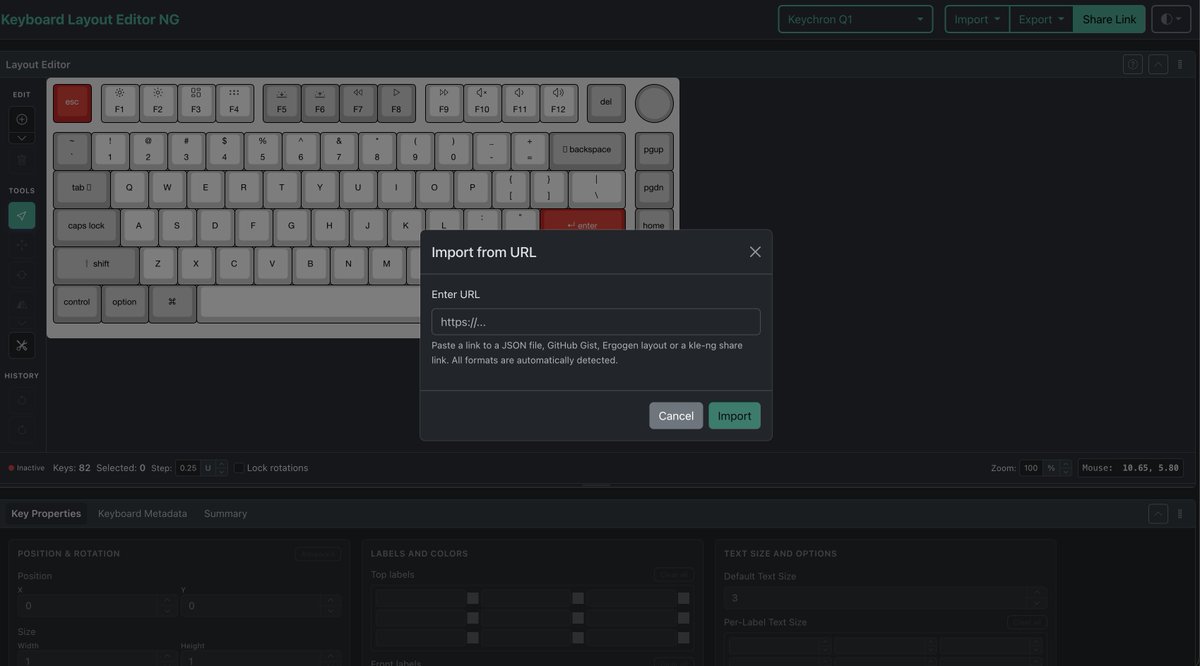Open the Keychron Q1 keyboard selector
Image resolution: width=1200 pixels, height=666 pixels.
tap(855, 18)
